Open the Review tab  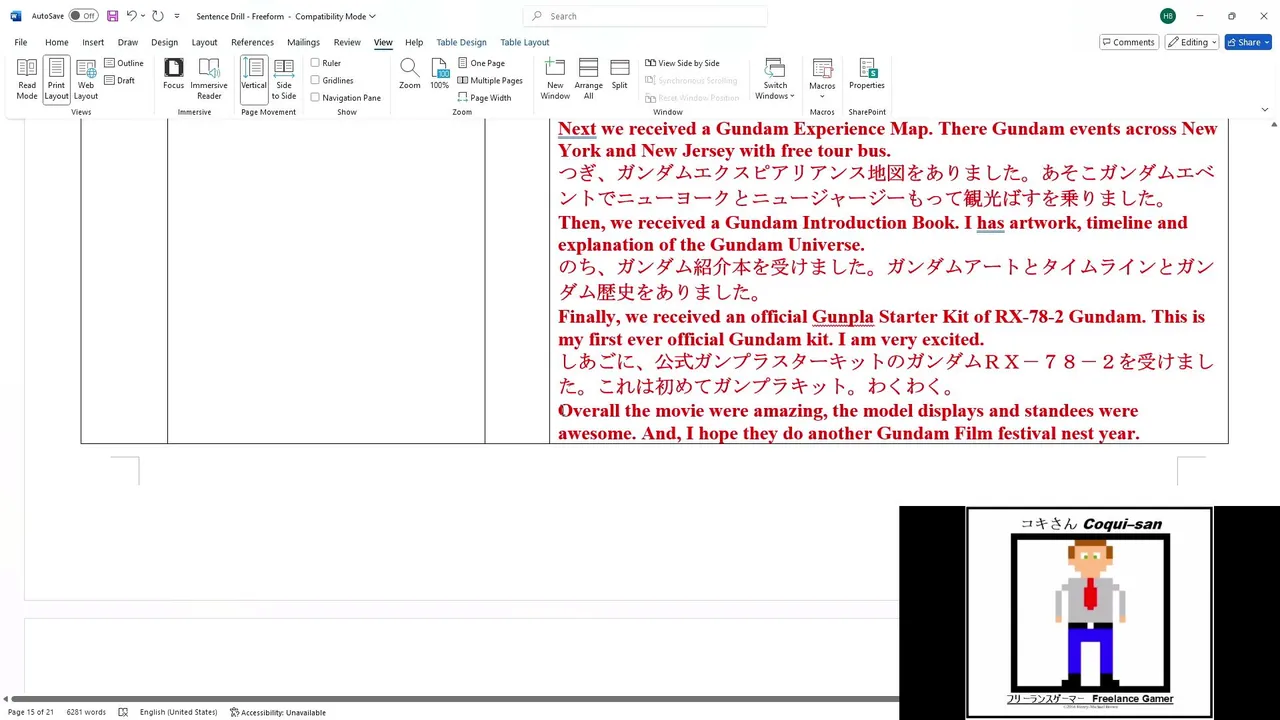tap(347, 42)
